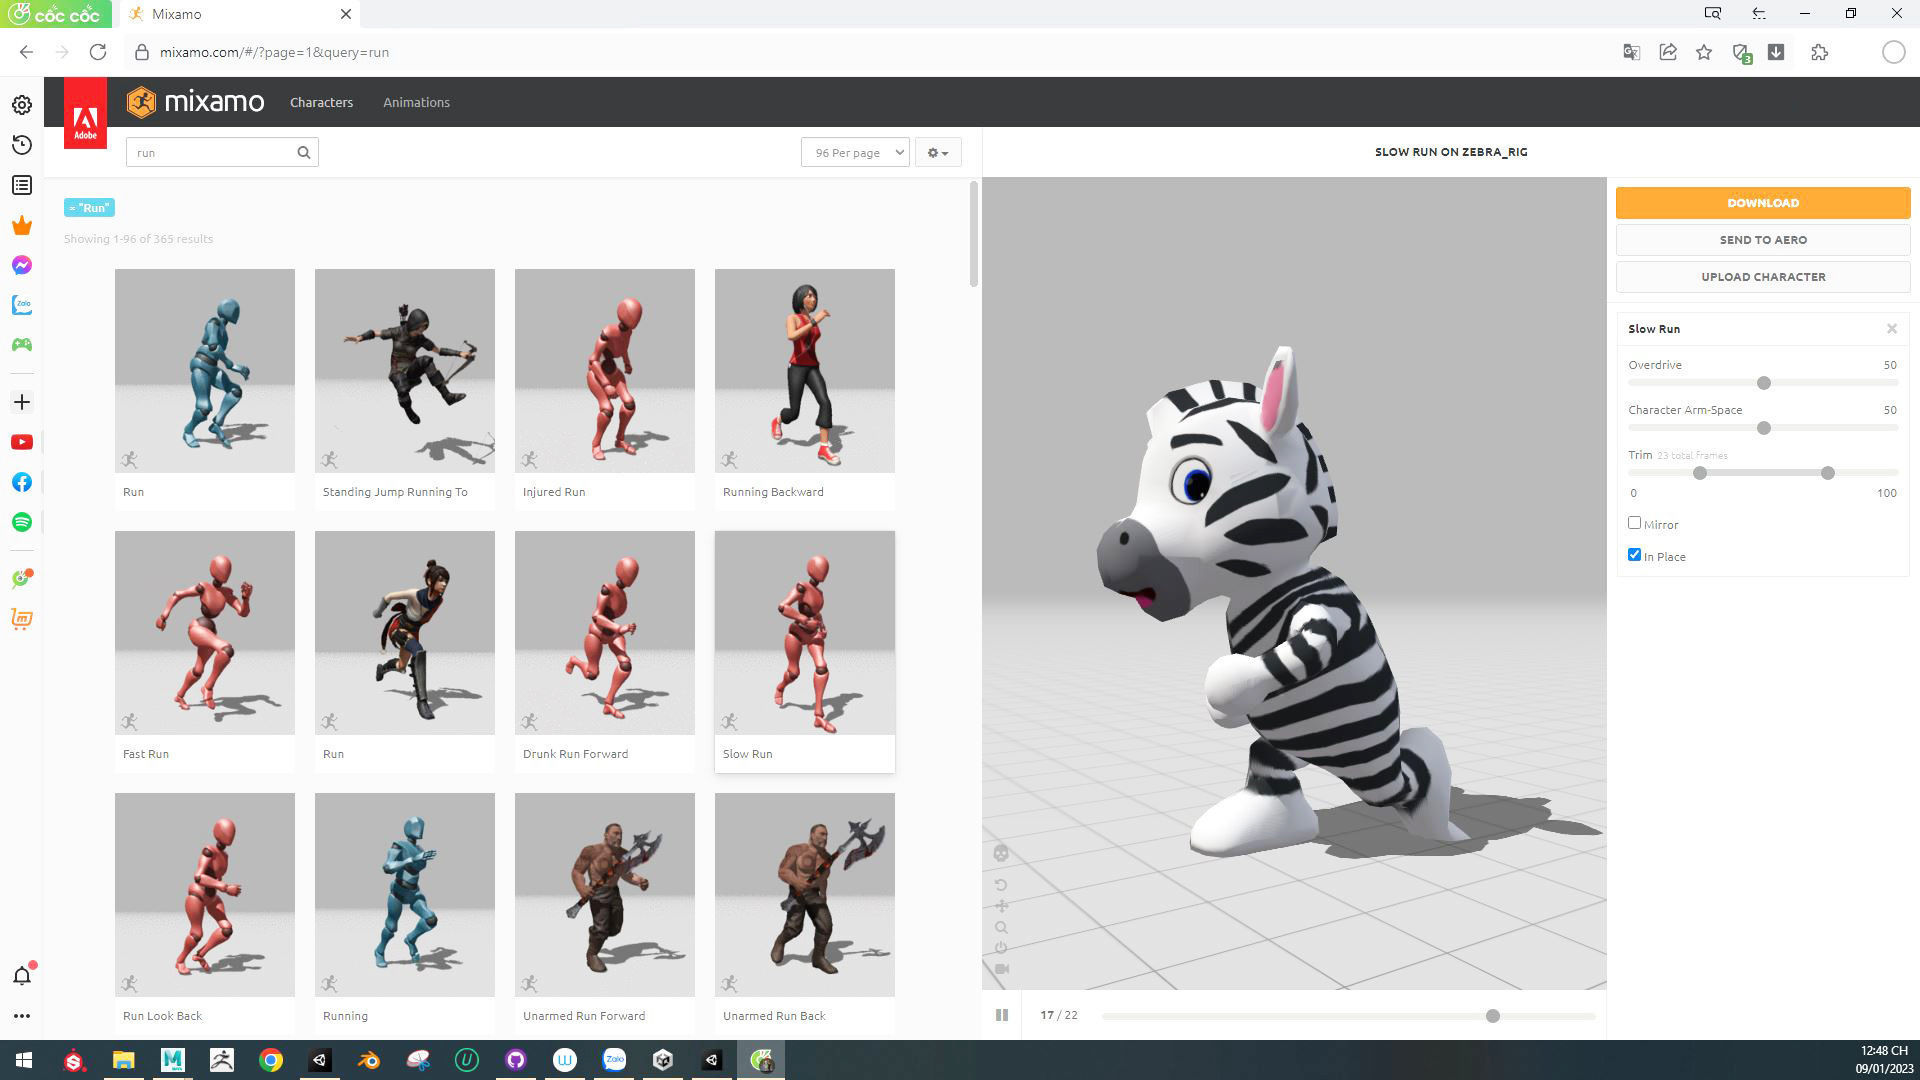Click the power icon in viewport controls
This screenshot has height=1080, width=1920.
[x=1001, y=948]
